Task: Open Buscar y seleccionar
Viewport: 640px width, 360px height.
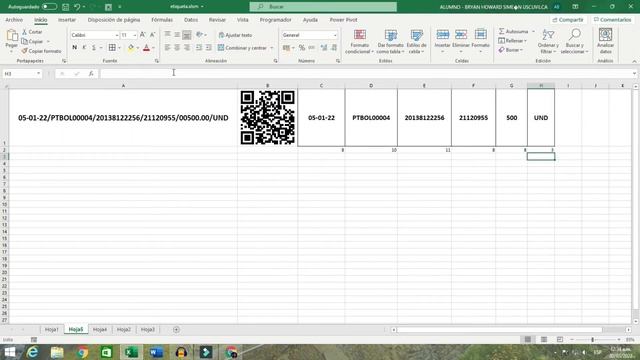Action: pyautogui.click(x=574, y=41)
